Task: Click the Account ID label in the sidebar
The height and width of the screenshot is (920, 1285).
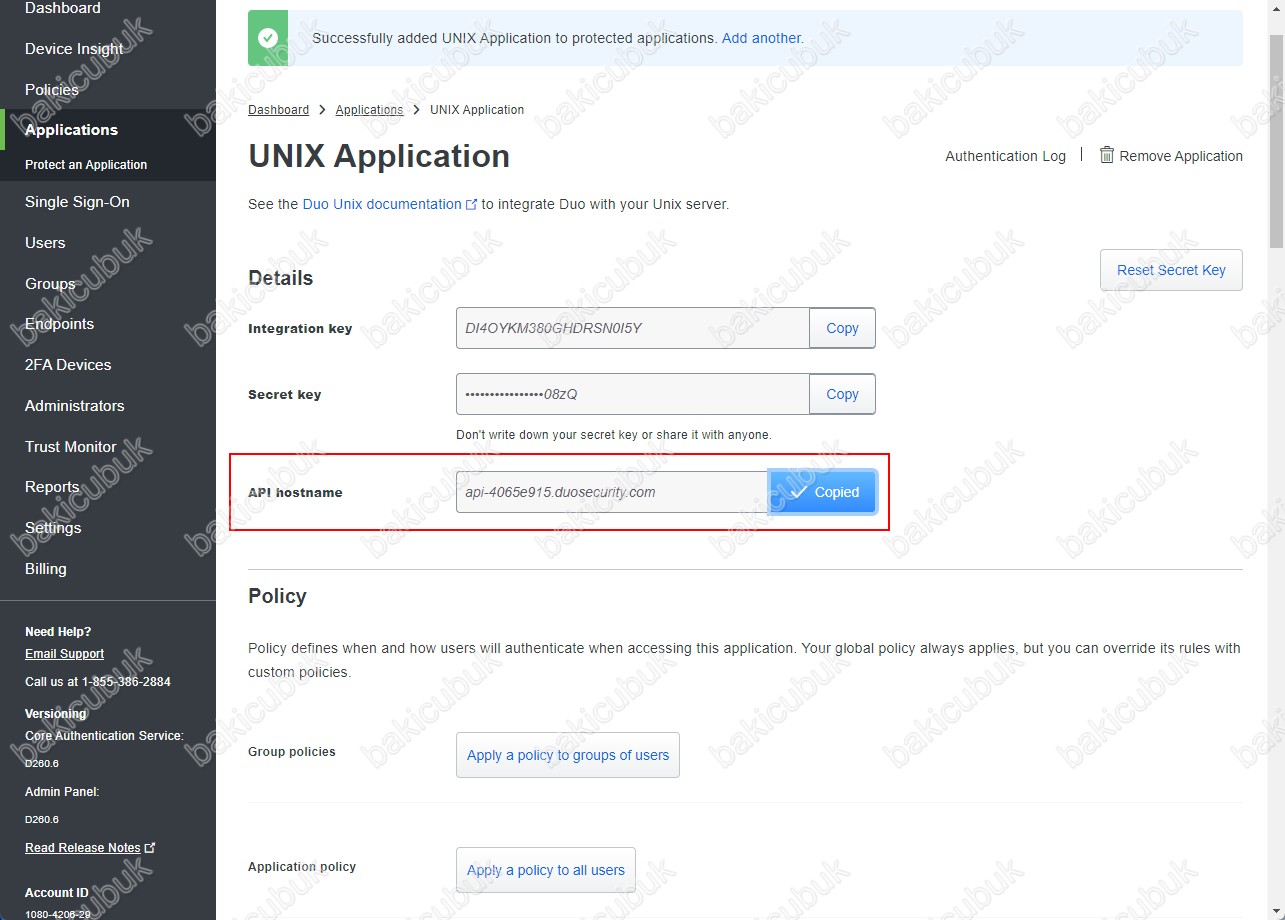Action: (x=57, y=893)
